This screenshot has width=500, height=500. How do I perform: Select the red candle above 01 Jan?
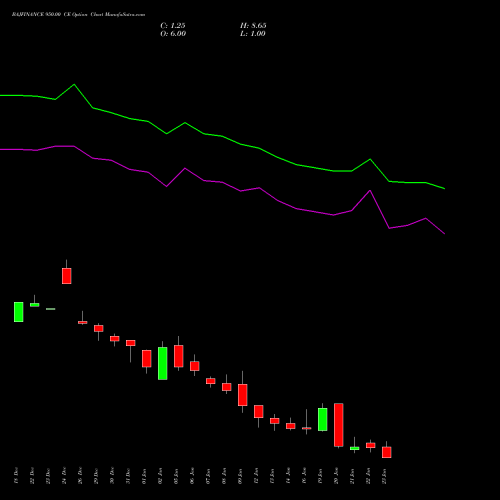pyautogui.click(x=147, y=359)
